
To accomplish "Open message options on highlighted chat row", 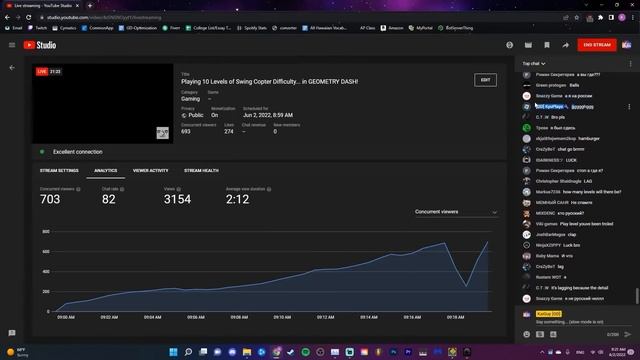I will pos(629,107).
